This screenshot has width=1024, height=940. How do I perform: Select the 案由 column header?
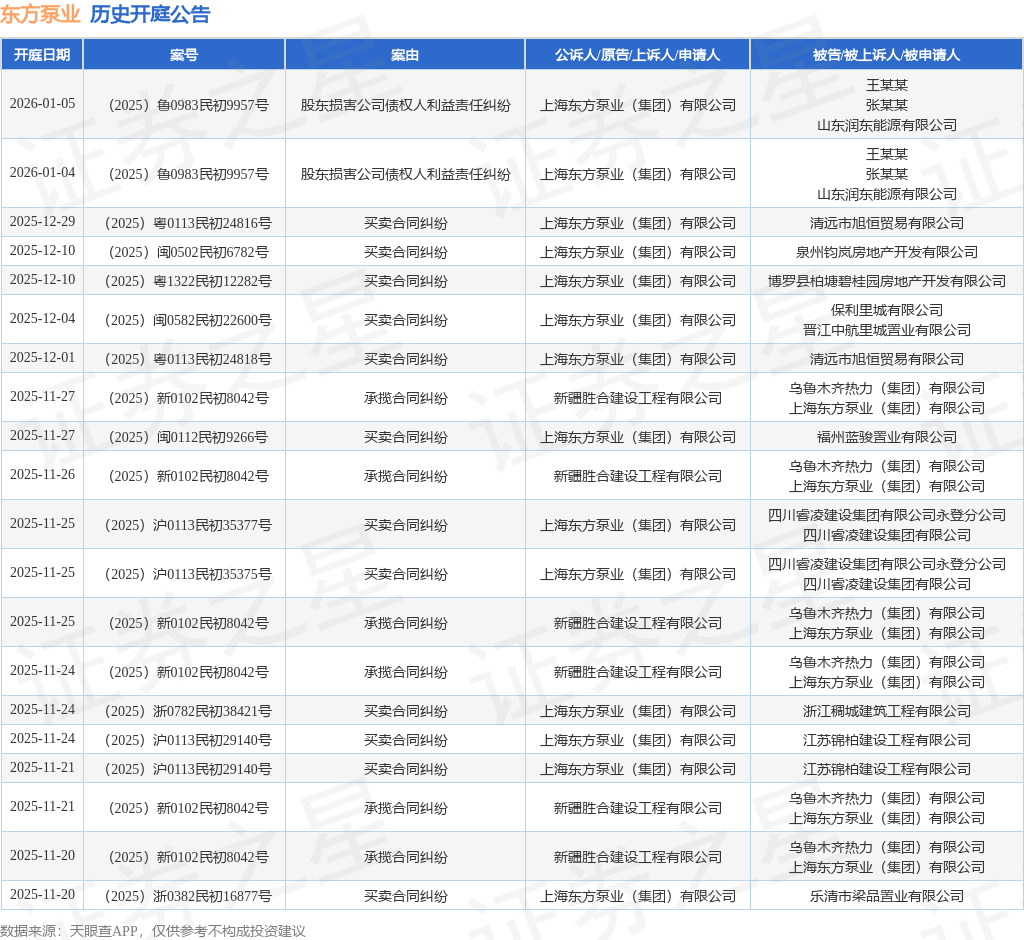pos(405,55)
